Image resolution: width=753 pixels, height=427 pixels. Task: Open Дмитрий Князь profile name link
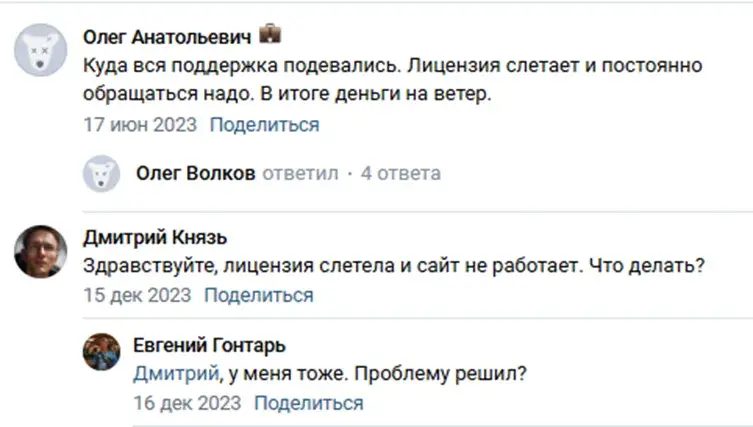(155, 238)
